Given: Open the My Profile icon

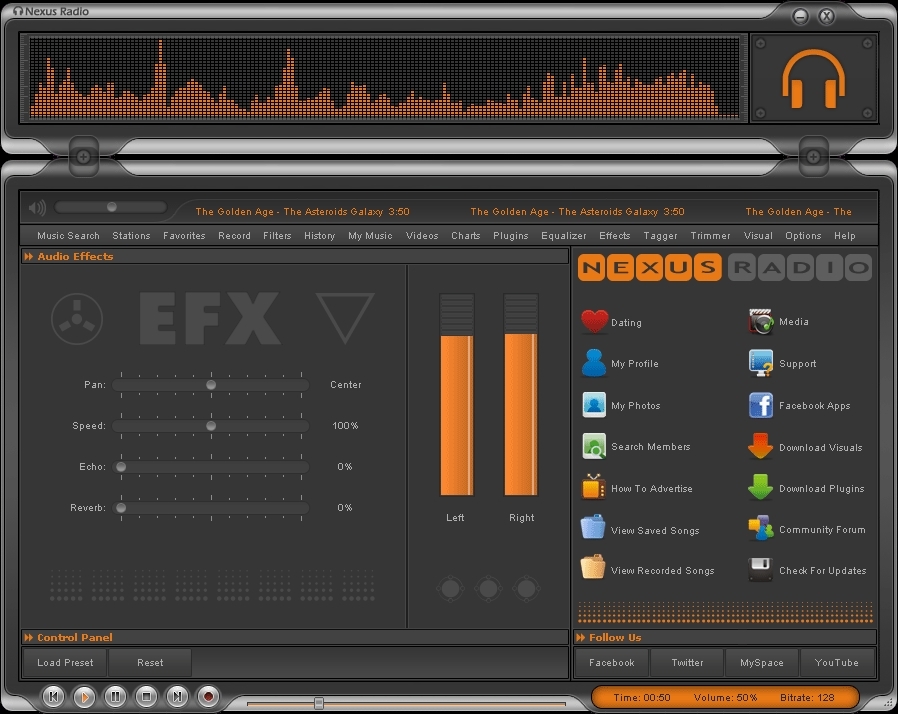Looking at the screenshot, I should pos(594,363).
